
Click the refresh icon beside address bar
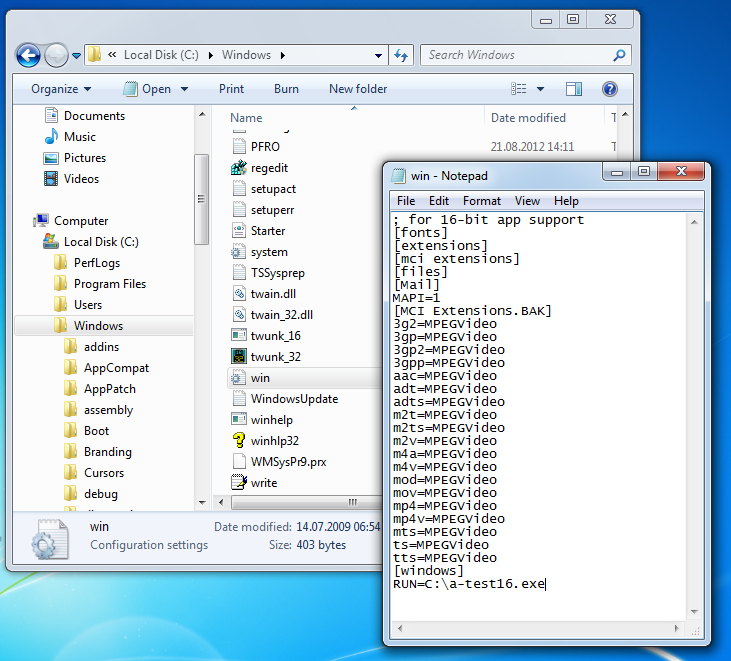(x=401, y=56)
